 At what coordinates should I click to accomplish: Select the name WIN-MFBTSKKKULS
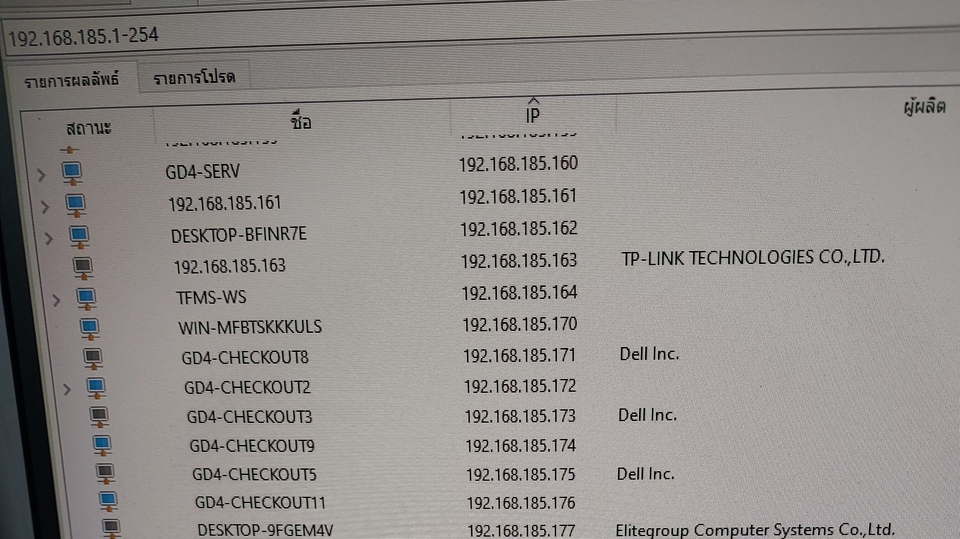click(x=250, y=327)
